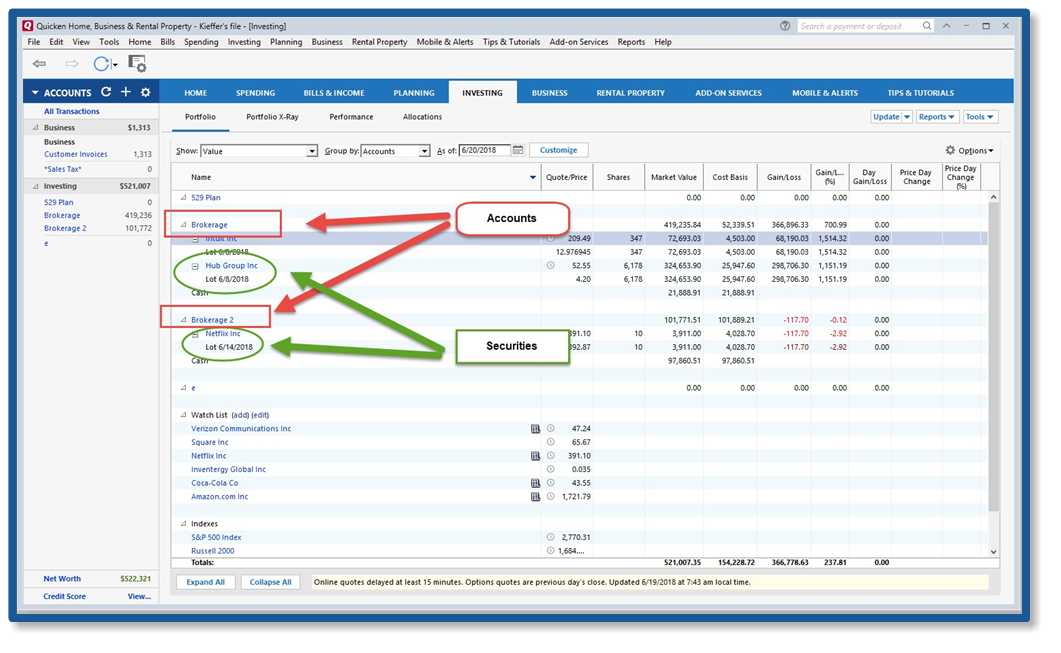
Task: Collapse the Hub Group Inc security
Action: (196, 266)
